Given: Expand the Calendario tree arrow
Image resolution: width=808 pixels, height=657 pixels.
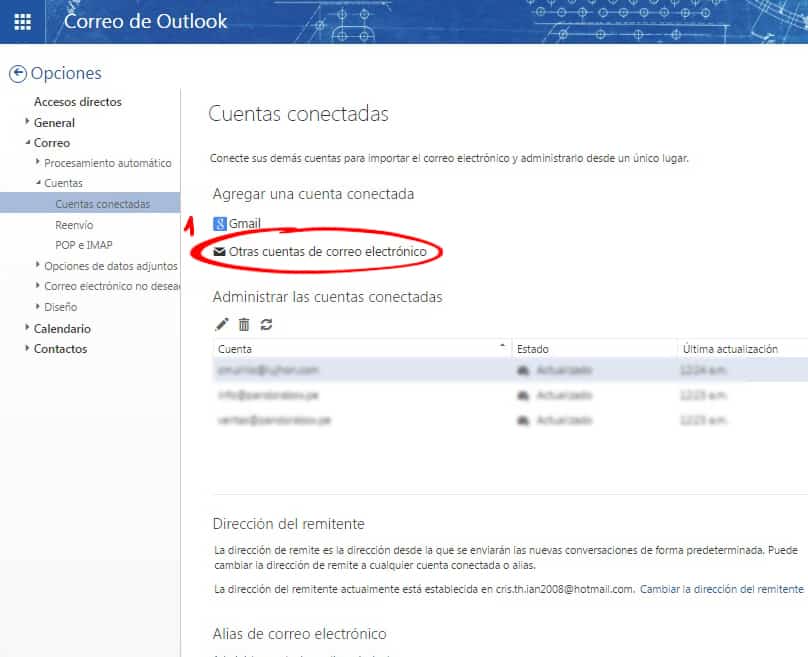Looking at the screenshot, I should (27, 327).
